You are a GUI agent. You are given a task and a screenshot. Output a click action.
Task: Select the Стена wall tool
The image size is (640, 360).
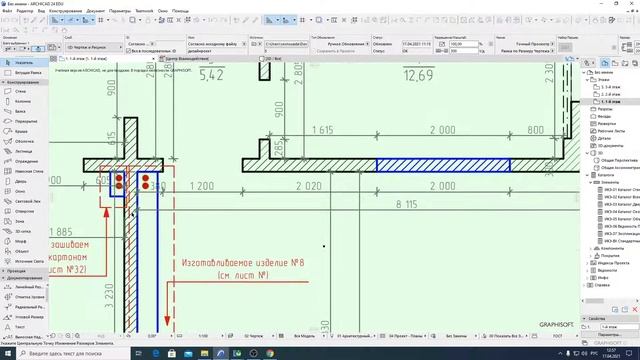tap(24, 91)
